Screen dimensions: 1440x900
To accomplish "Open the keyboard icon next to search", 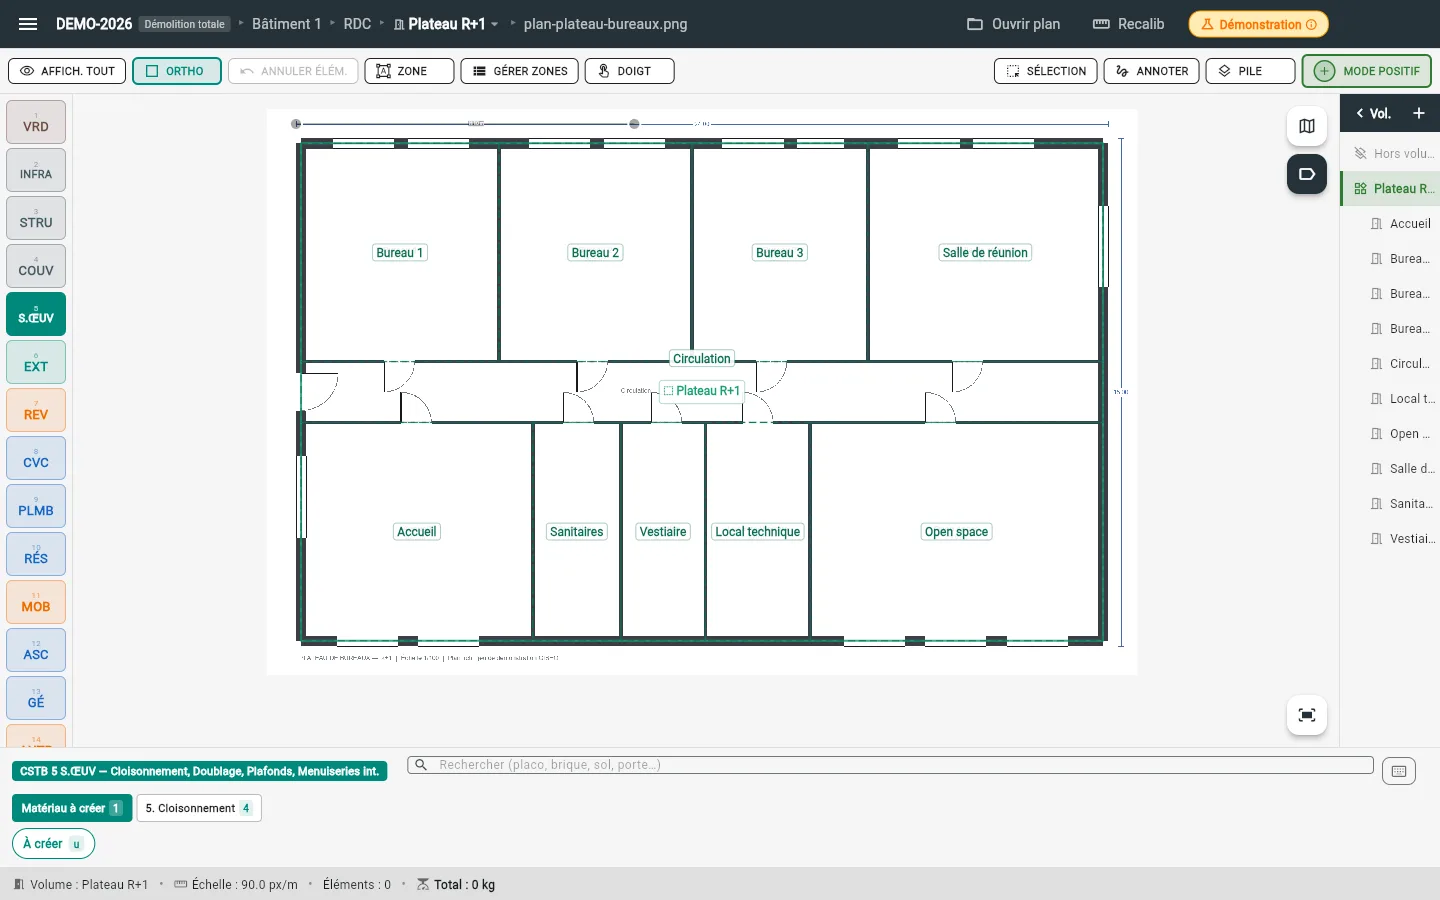I will pos(1399,771).
